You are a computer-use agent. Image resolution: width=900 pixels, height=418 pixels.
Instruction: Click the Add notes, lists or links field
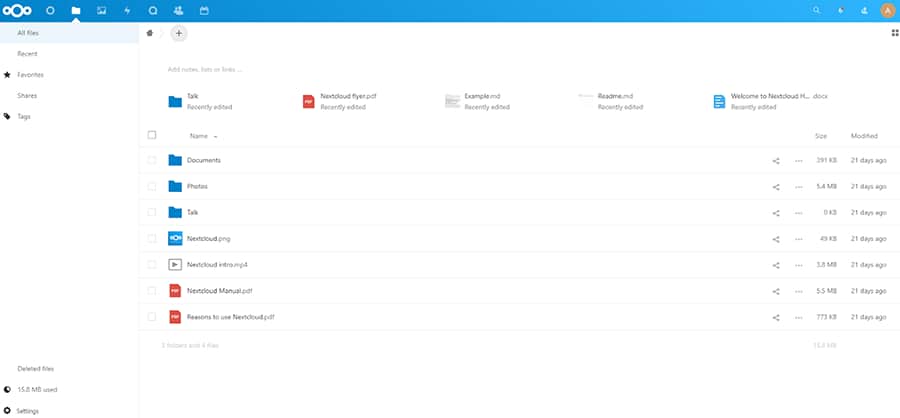[x=205, y=69]
